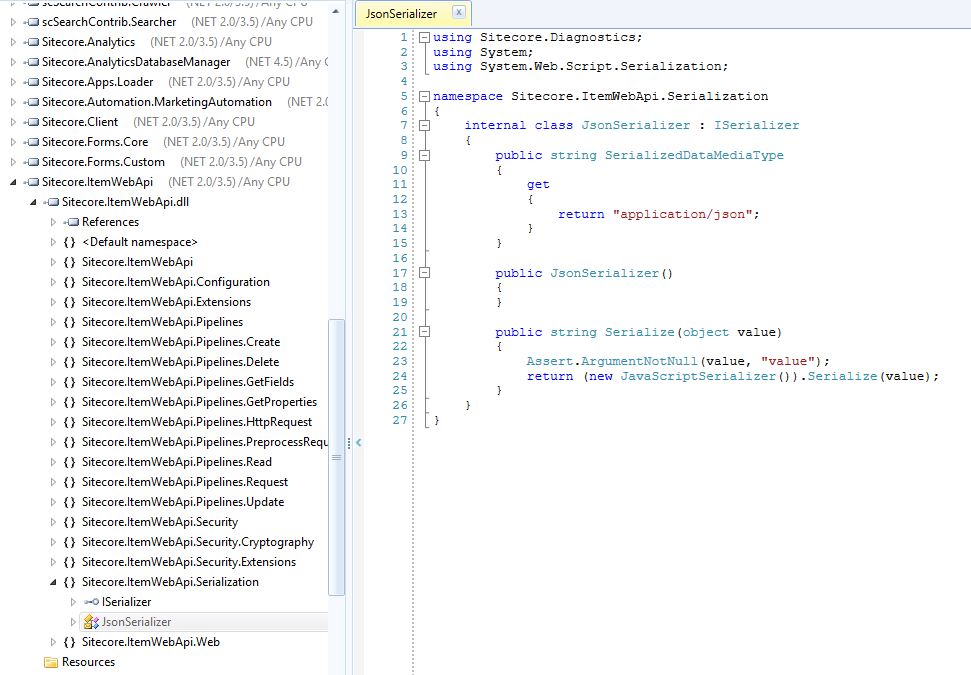Click the Resources folder icon
Image resolution: width=971 pixels, height=675 pixels.
click(51, 662)
